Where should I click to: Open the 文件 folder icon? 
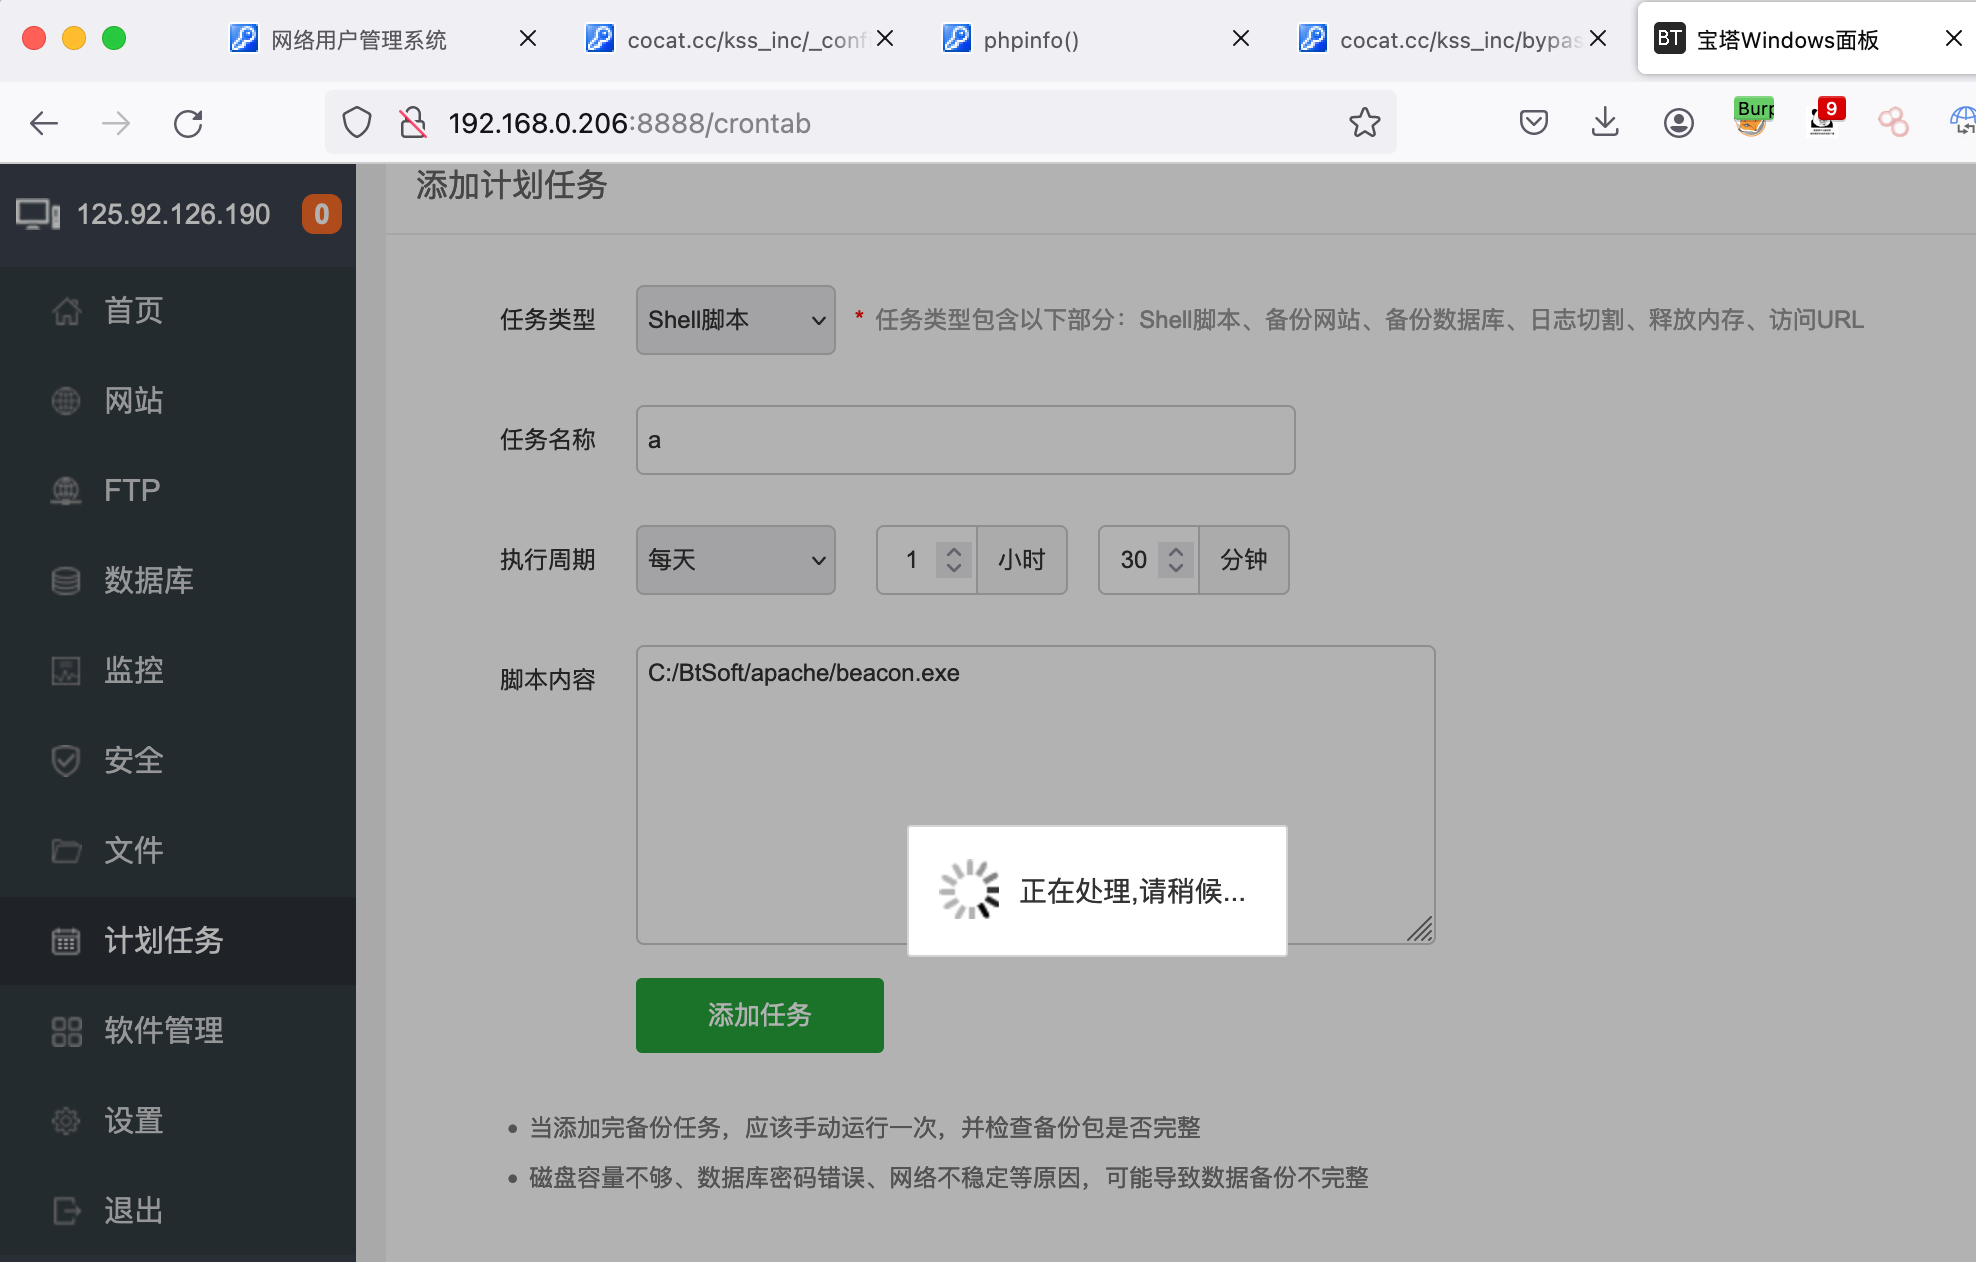[66, 851]
